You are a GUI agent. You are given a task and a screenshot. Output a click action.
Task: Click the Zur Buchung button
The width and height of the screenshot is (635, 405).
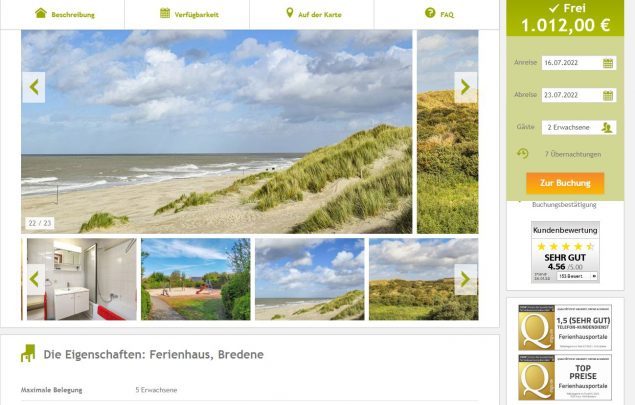click(x=565, y=183)
